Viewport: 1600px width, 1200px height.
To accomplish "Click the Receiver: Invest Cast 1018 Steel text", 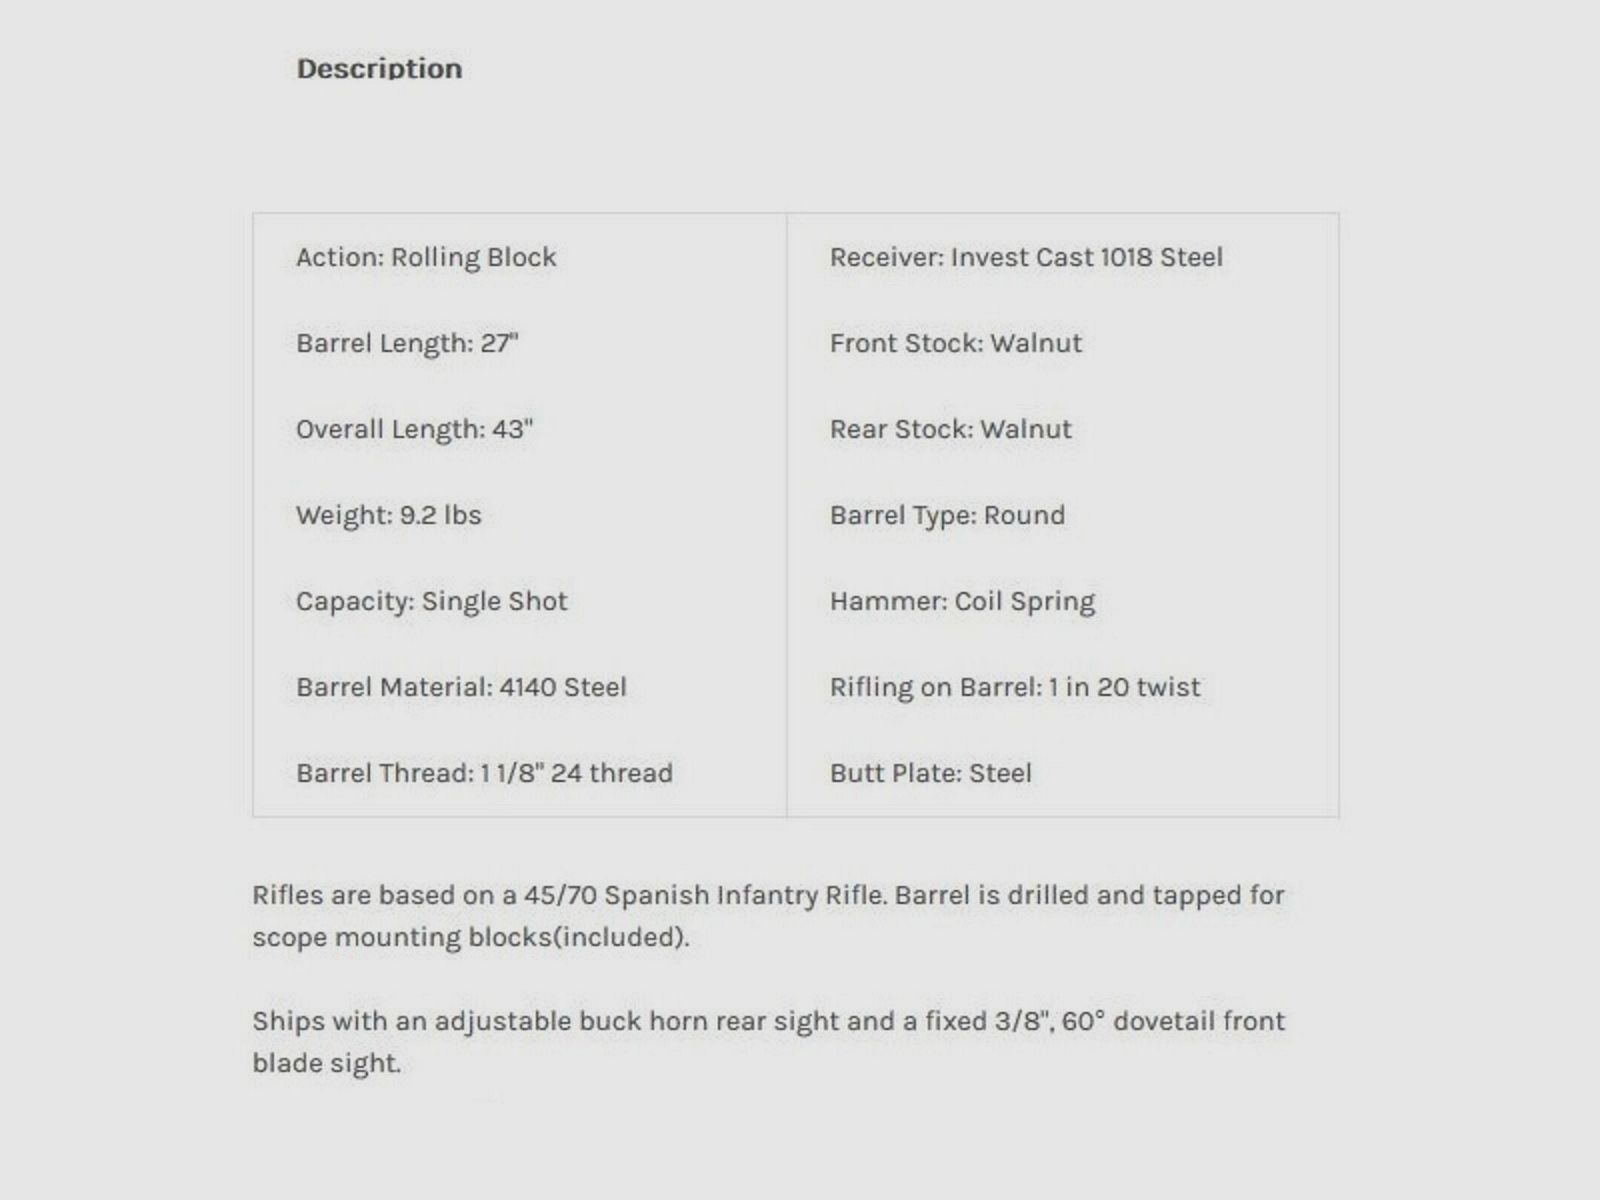I will click(1026, 257).
